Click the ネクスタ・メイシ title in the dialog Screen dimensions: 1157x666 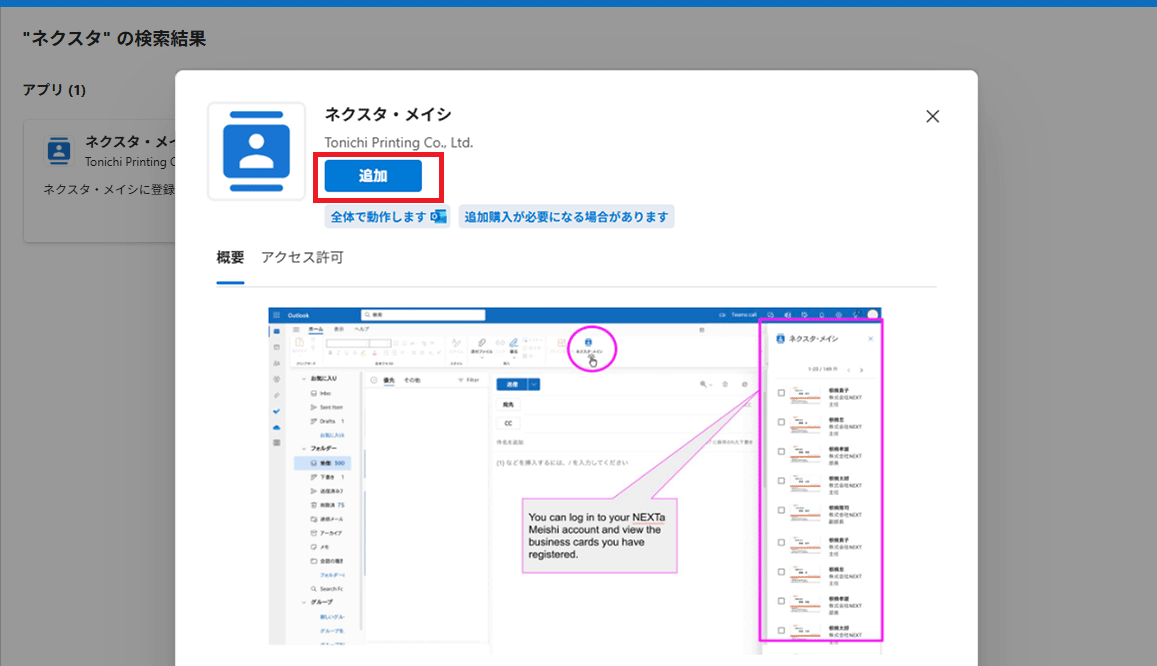(x=388, y=114)
